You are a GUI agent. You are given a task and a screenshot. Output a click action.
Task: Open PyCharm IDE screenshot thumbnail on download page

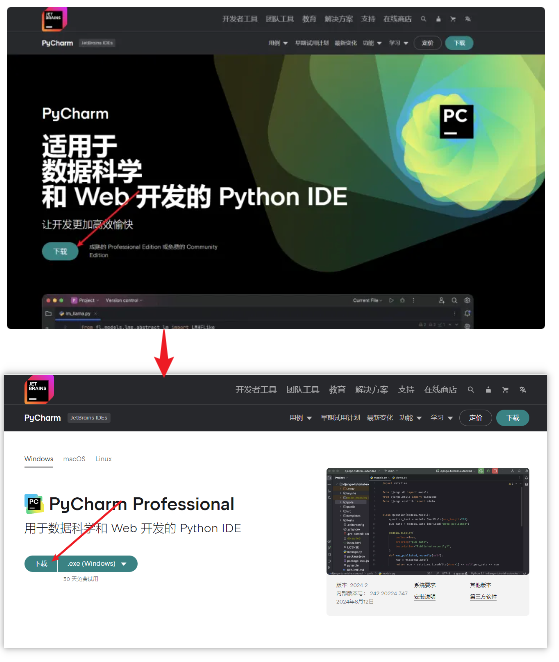428,521
